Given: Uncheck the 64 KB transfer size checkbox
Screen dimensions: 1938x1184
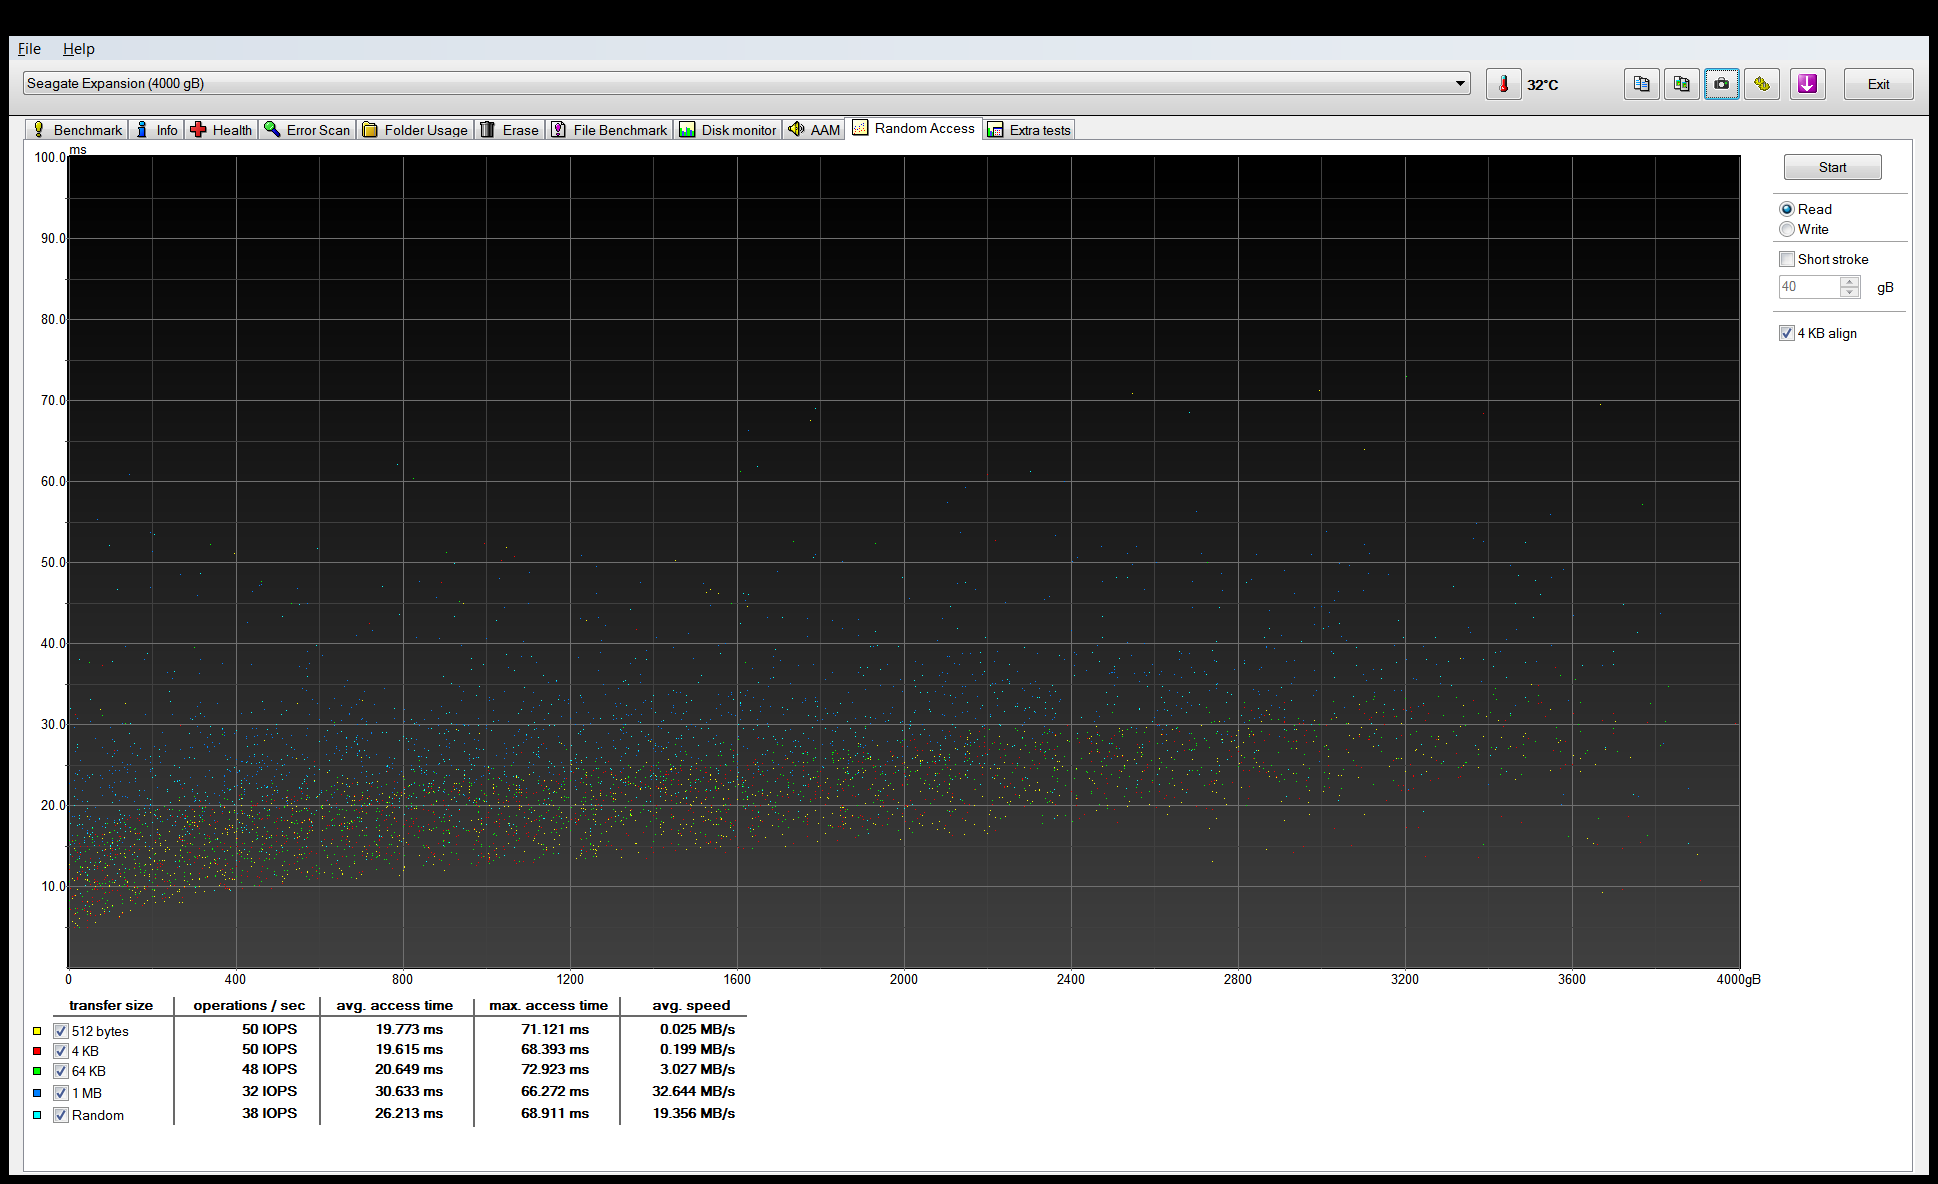Looking at the screenshot, I should click(61, 1071).
